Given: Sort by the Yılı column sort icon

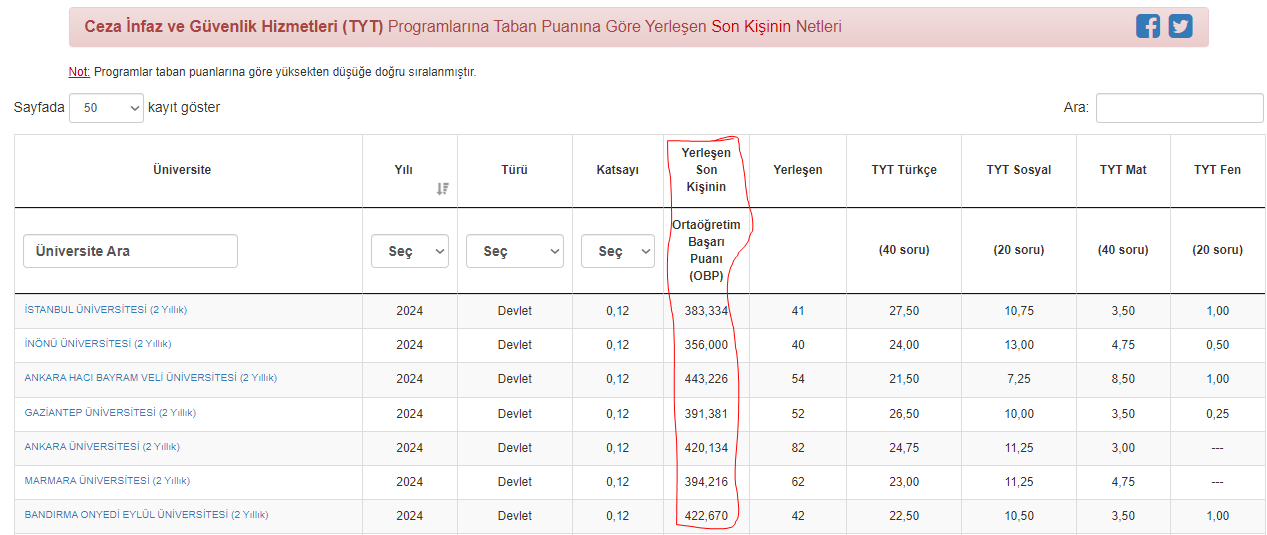Looking at the screenshot, I should [x=443, y=188].
